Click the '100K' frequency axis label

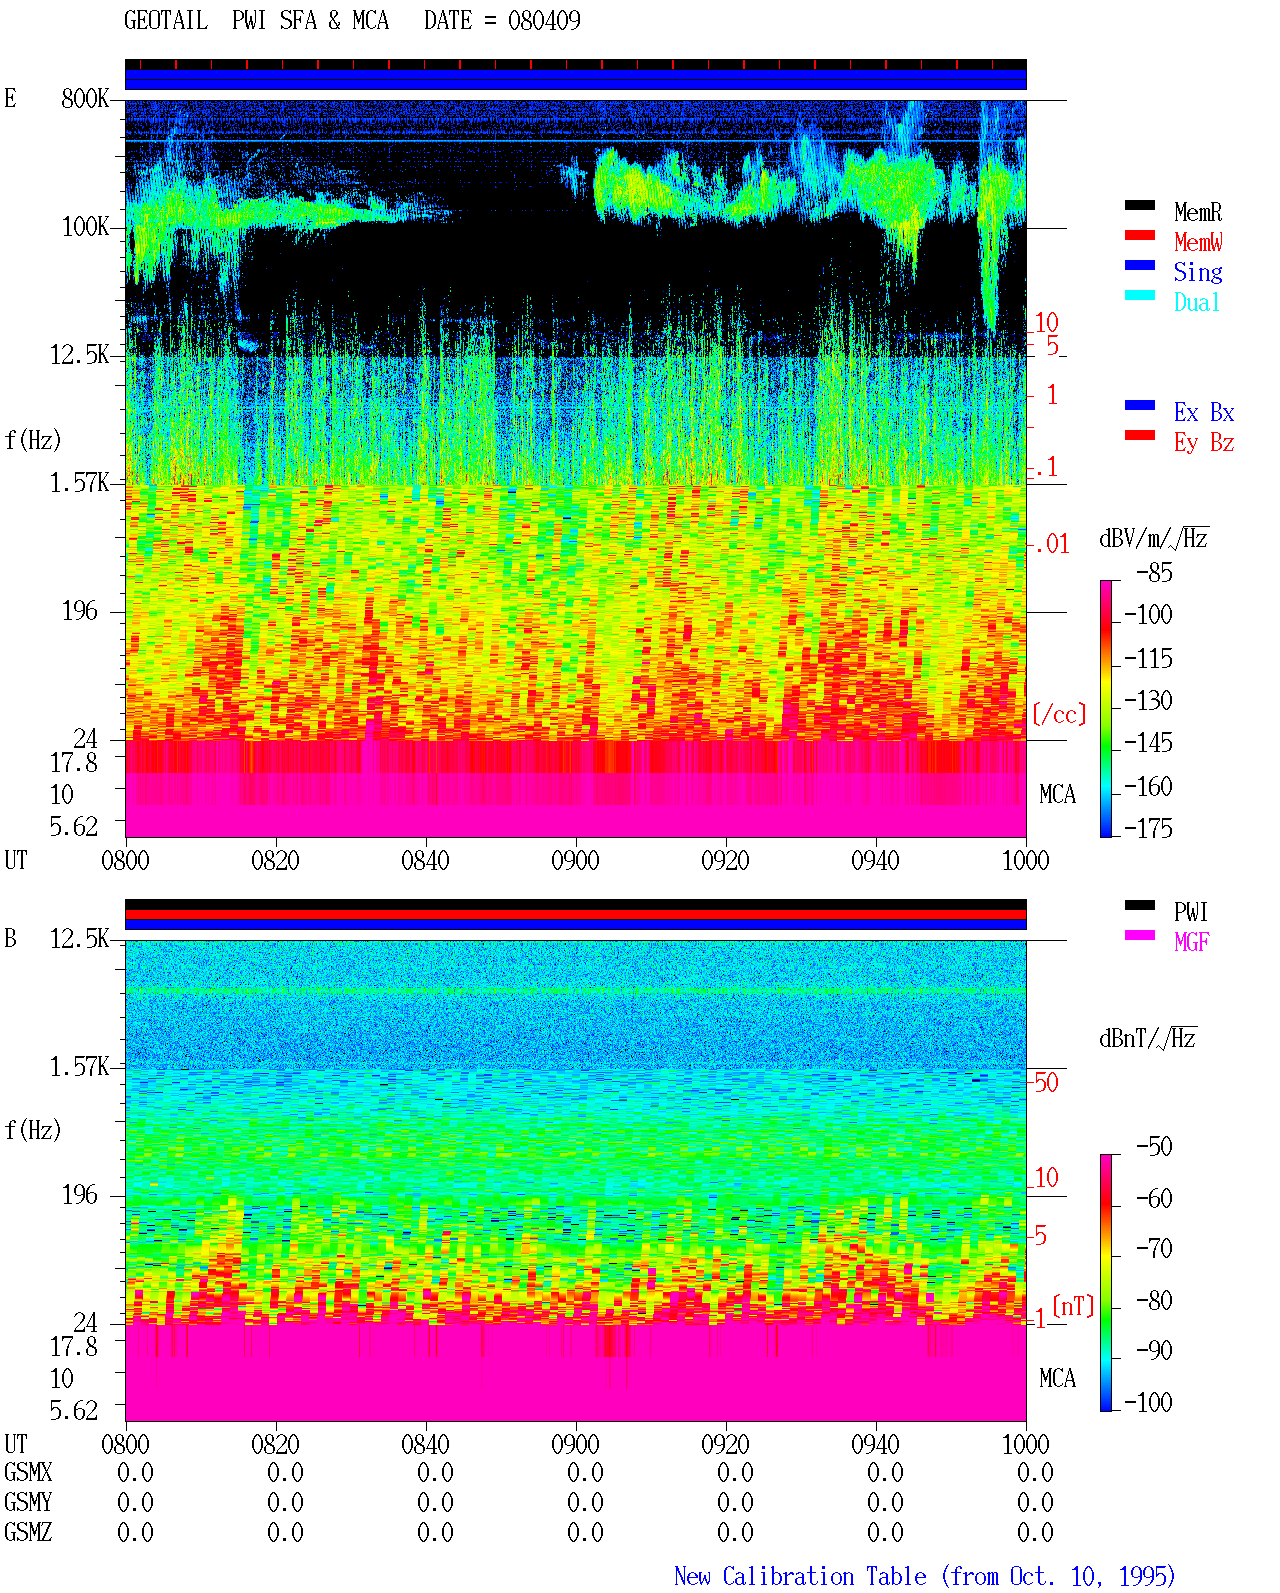pos(85,226)
